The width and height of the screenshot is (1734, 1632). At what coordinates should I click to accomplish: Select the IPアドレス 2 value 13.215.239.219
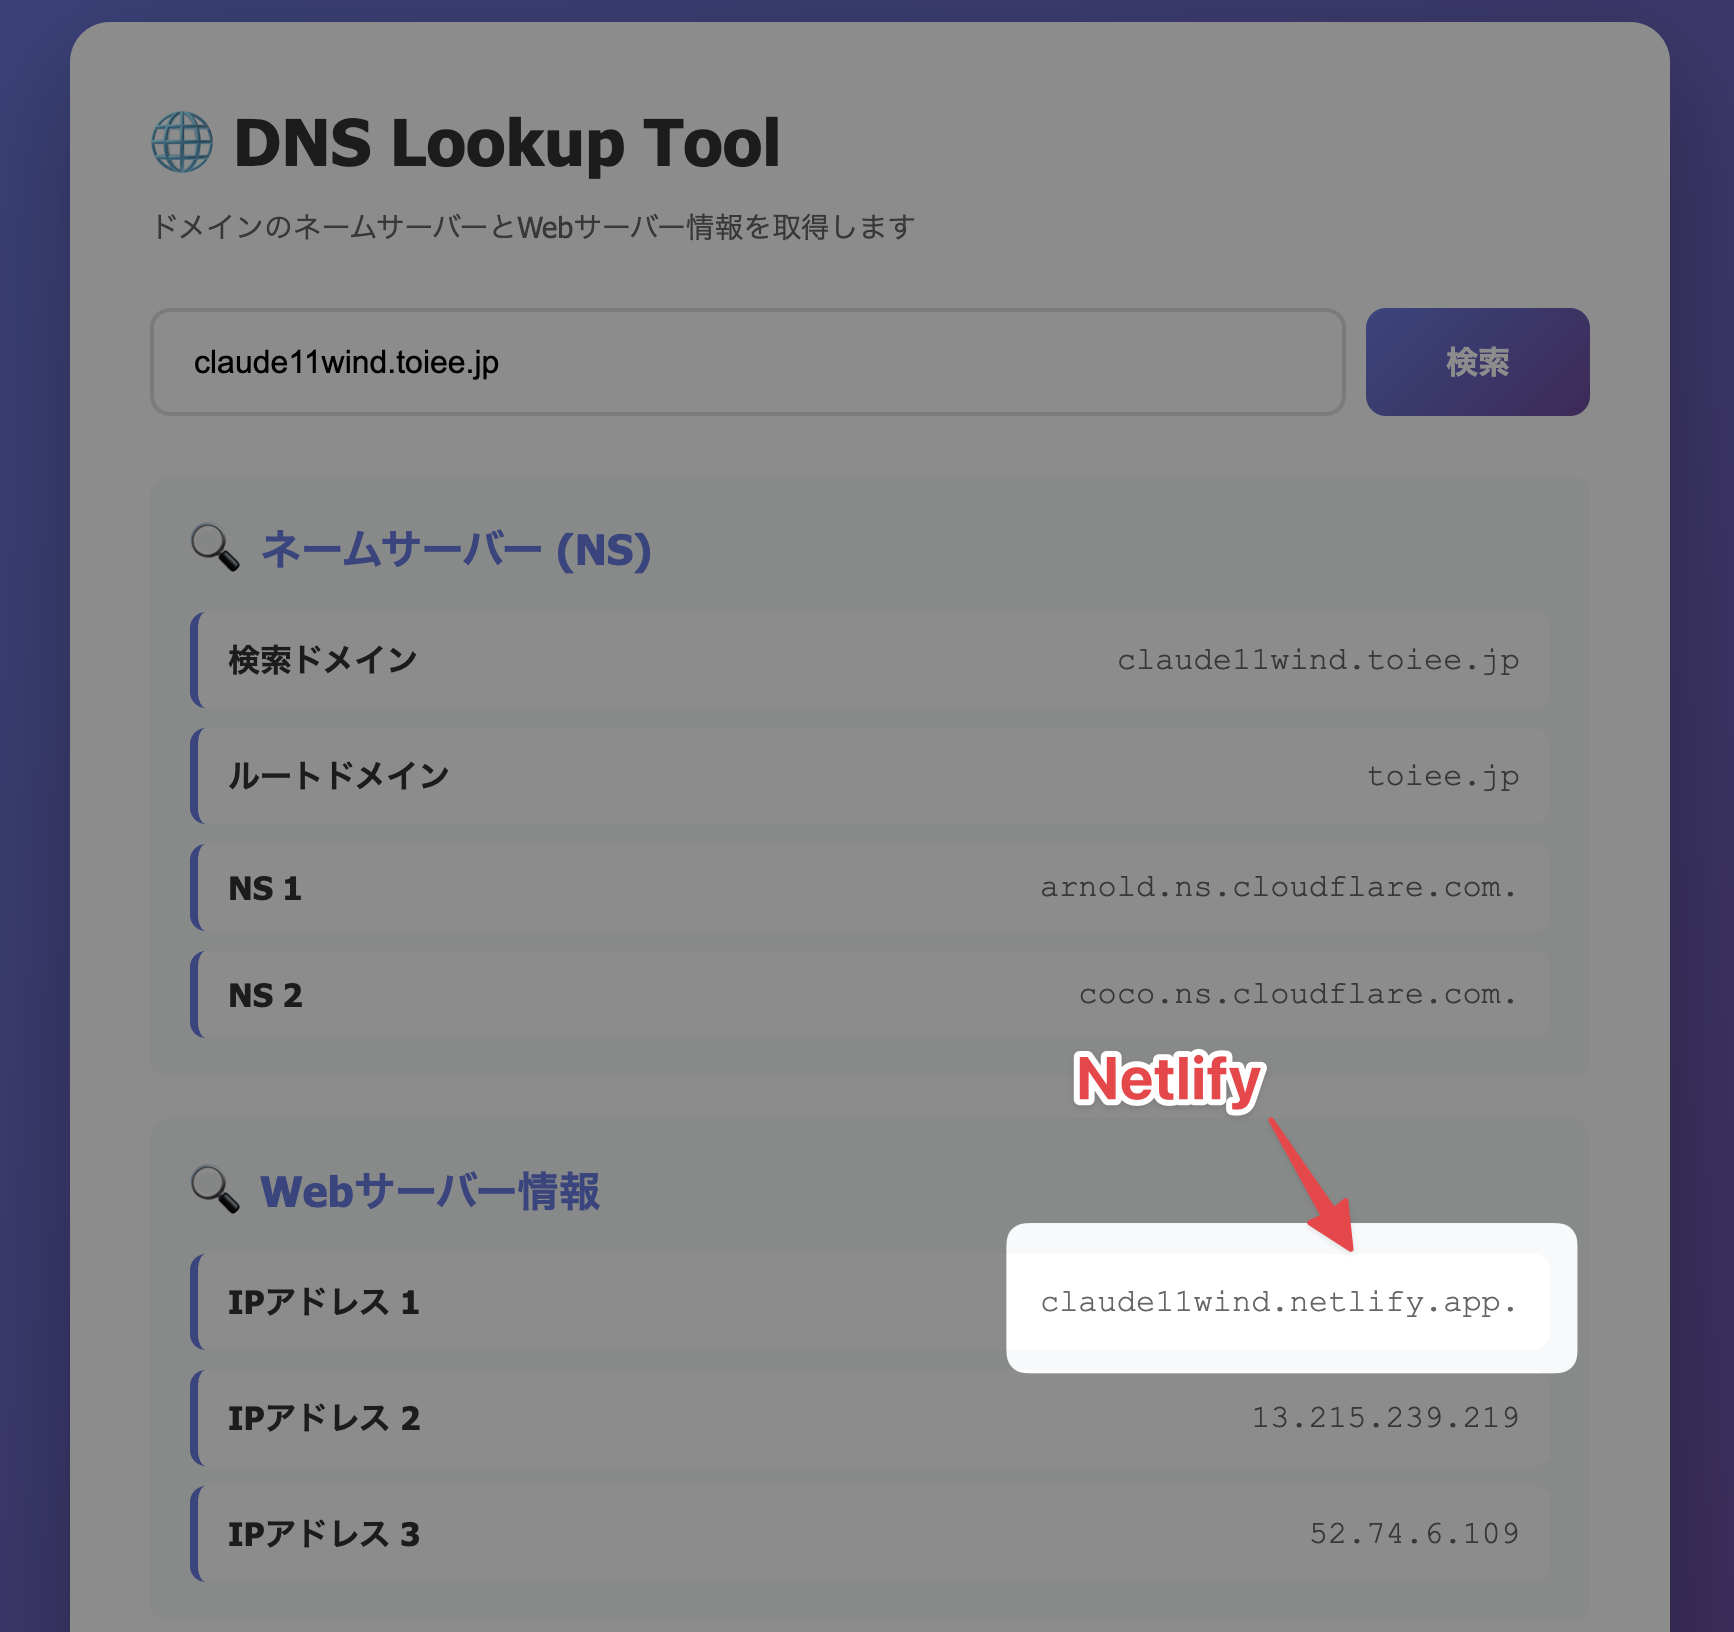1387,1416
